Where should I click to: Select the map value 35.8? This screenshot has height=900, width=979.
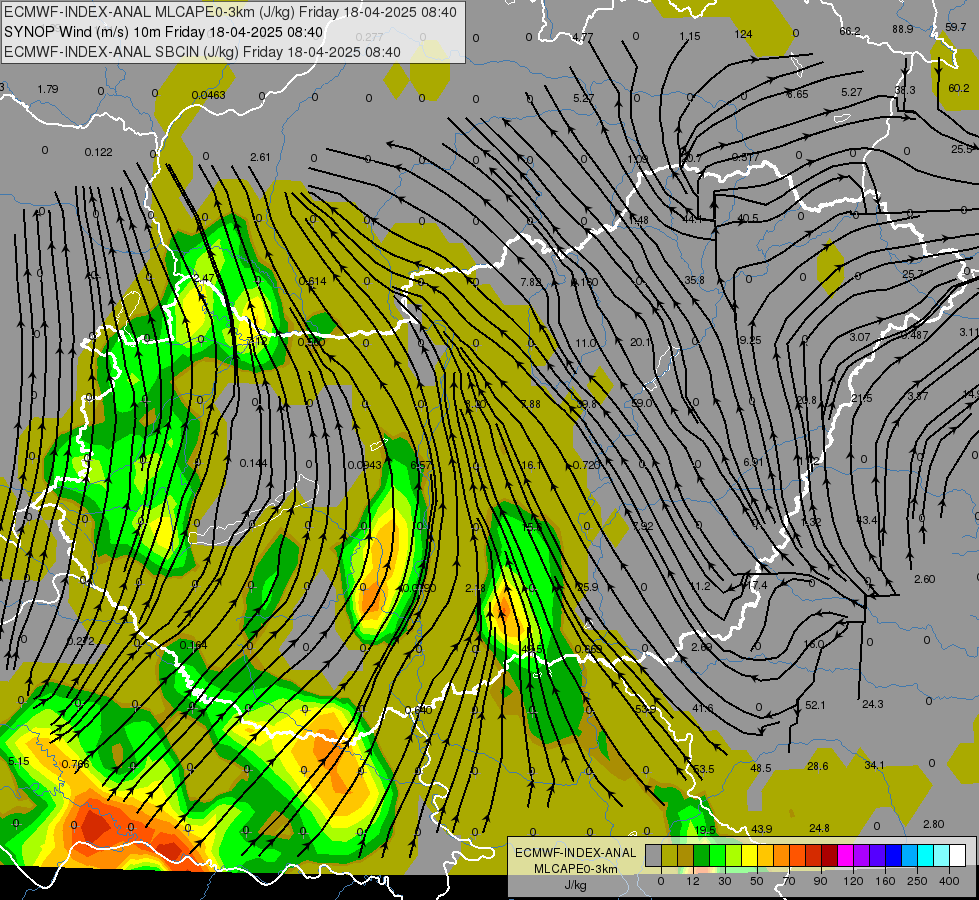tap(694, 280)
